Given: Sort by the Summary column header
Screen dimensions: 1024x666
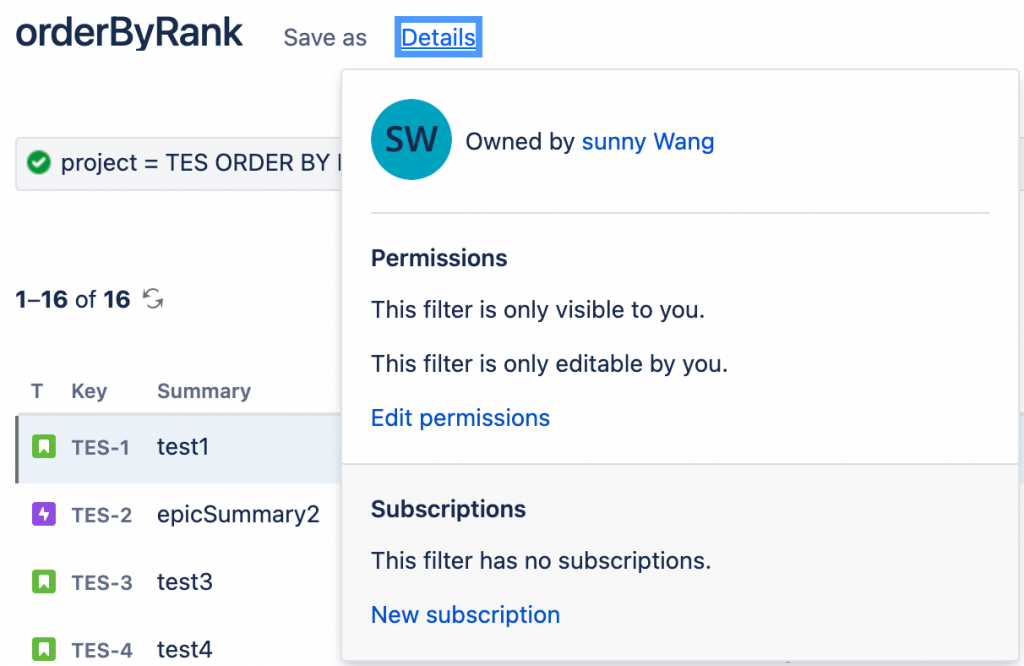Looking at the screenshot, I should pyautogui.click(x=204, y=391).
